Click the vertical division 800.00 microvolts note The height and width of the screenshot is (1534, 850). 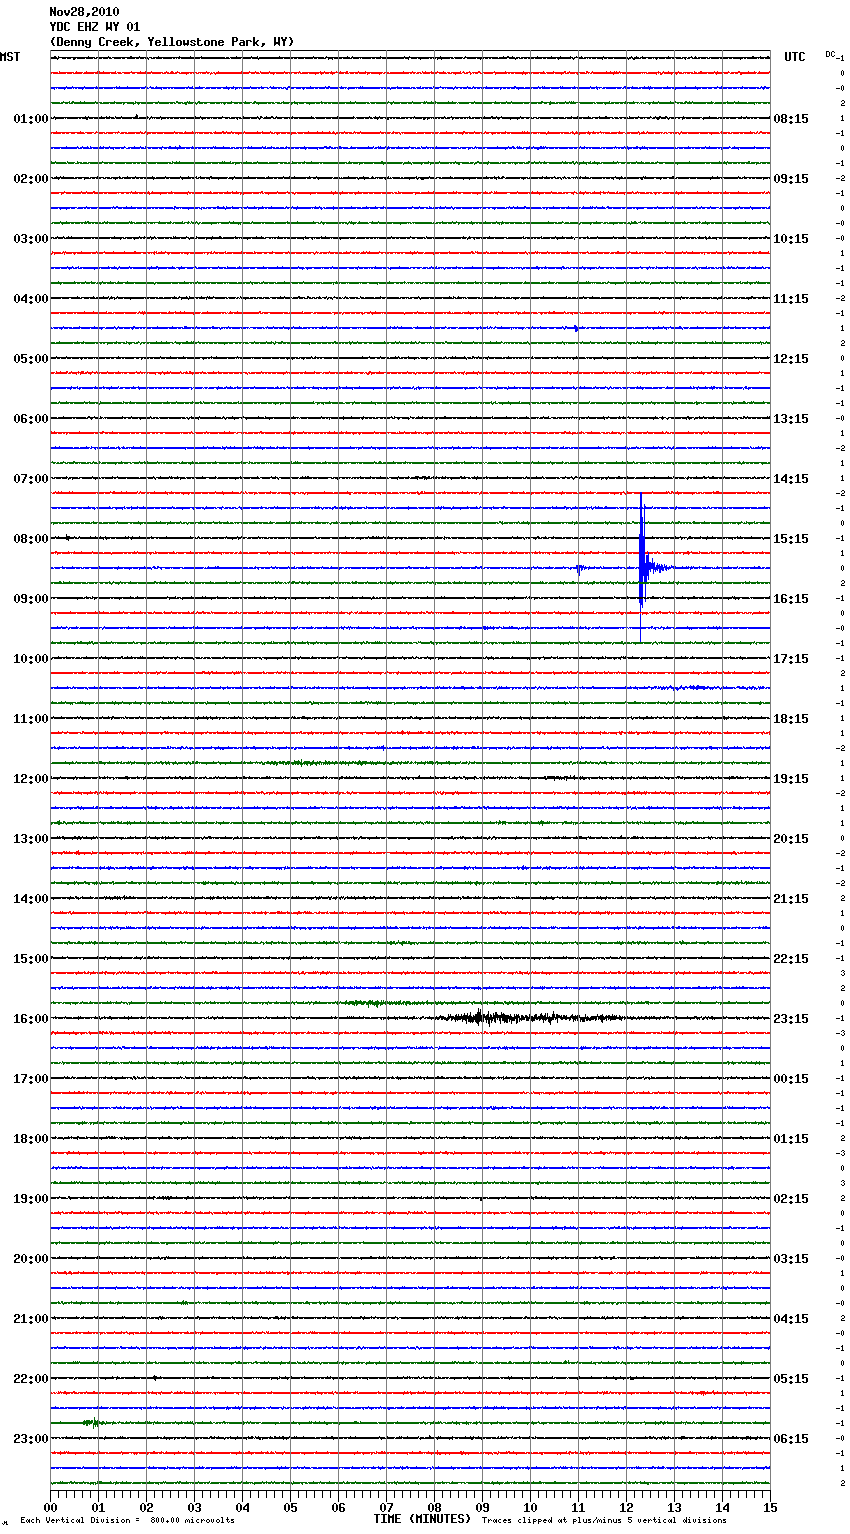127,1521
